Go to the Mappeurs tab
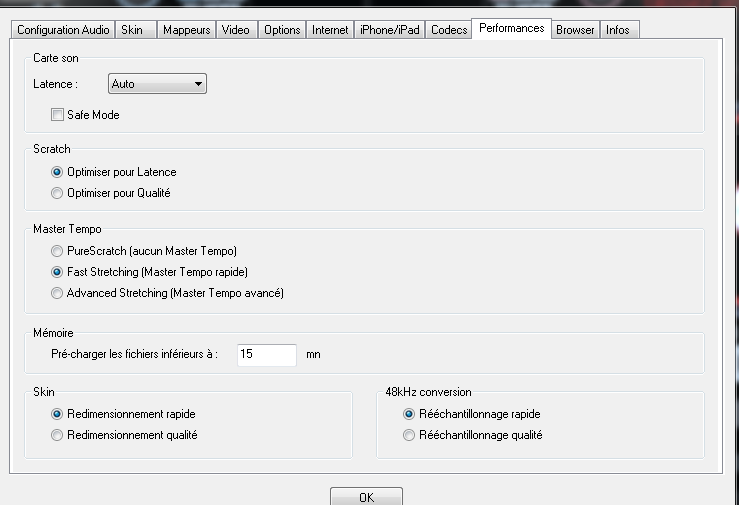Image resolution: width=739 pixels, height=505 pixels. click(x=187, y=30)
